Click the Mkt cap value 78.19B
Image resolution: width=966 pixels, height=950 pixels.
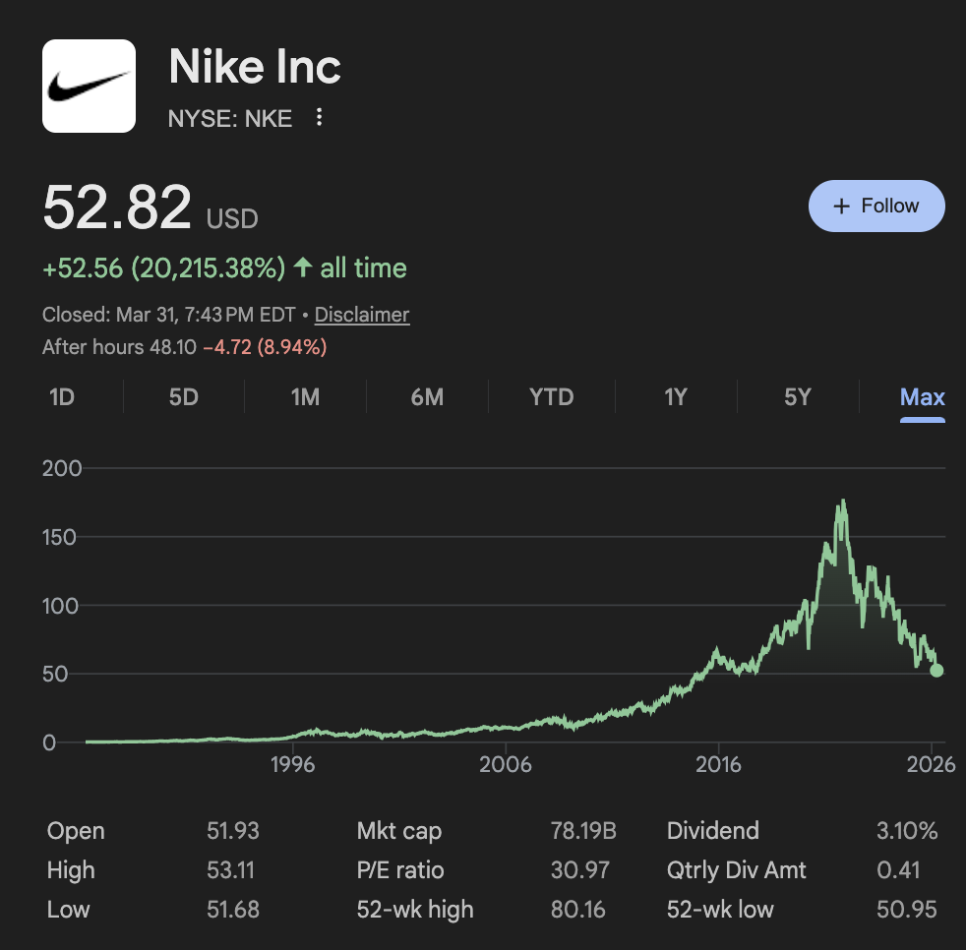tap(582, 831)
